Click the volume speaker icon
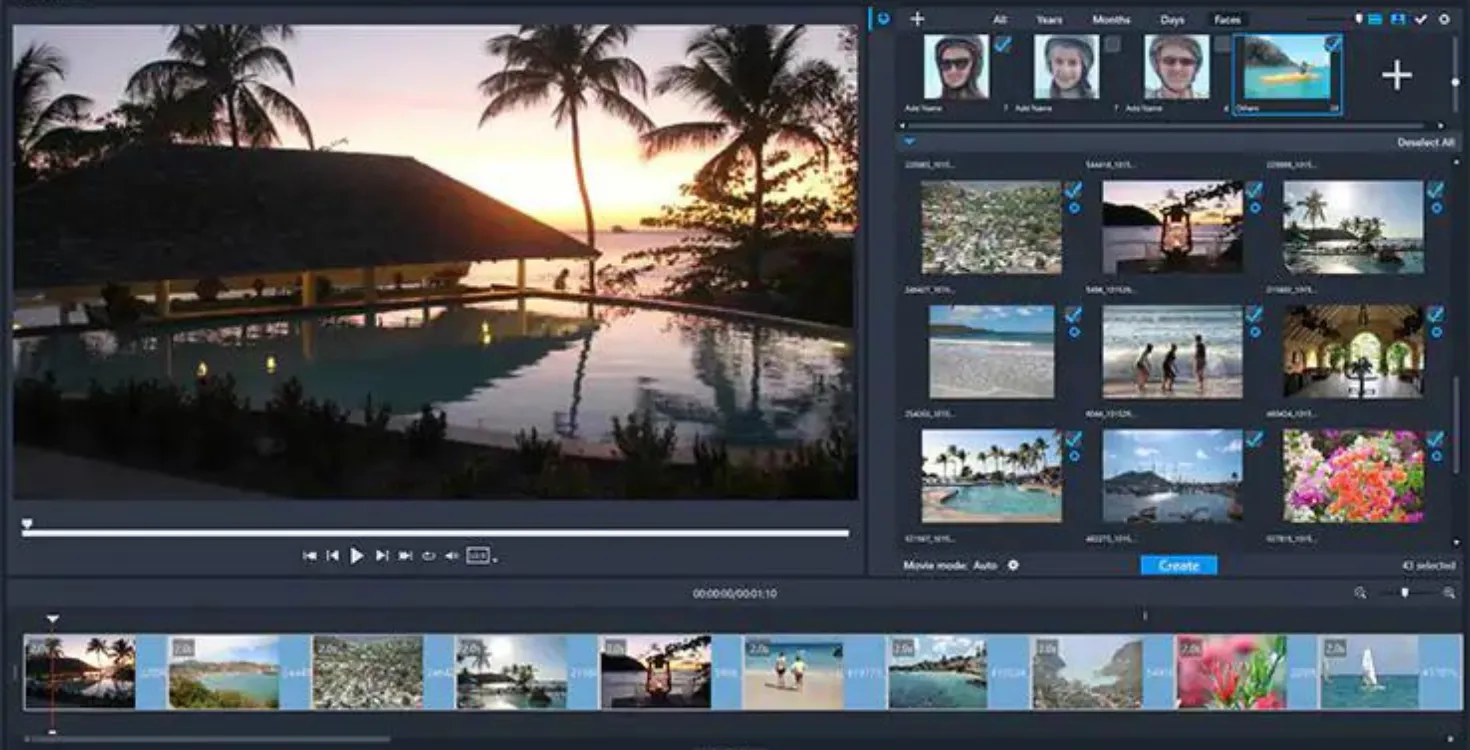The height and width of the screenshot is (750, 1470). coord(451,556)
